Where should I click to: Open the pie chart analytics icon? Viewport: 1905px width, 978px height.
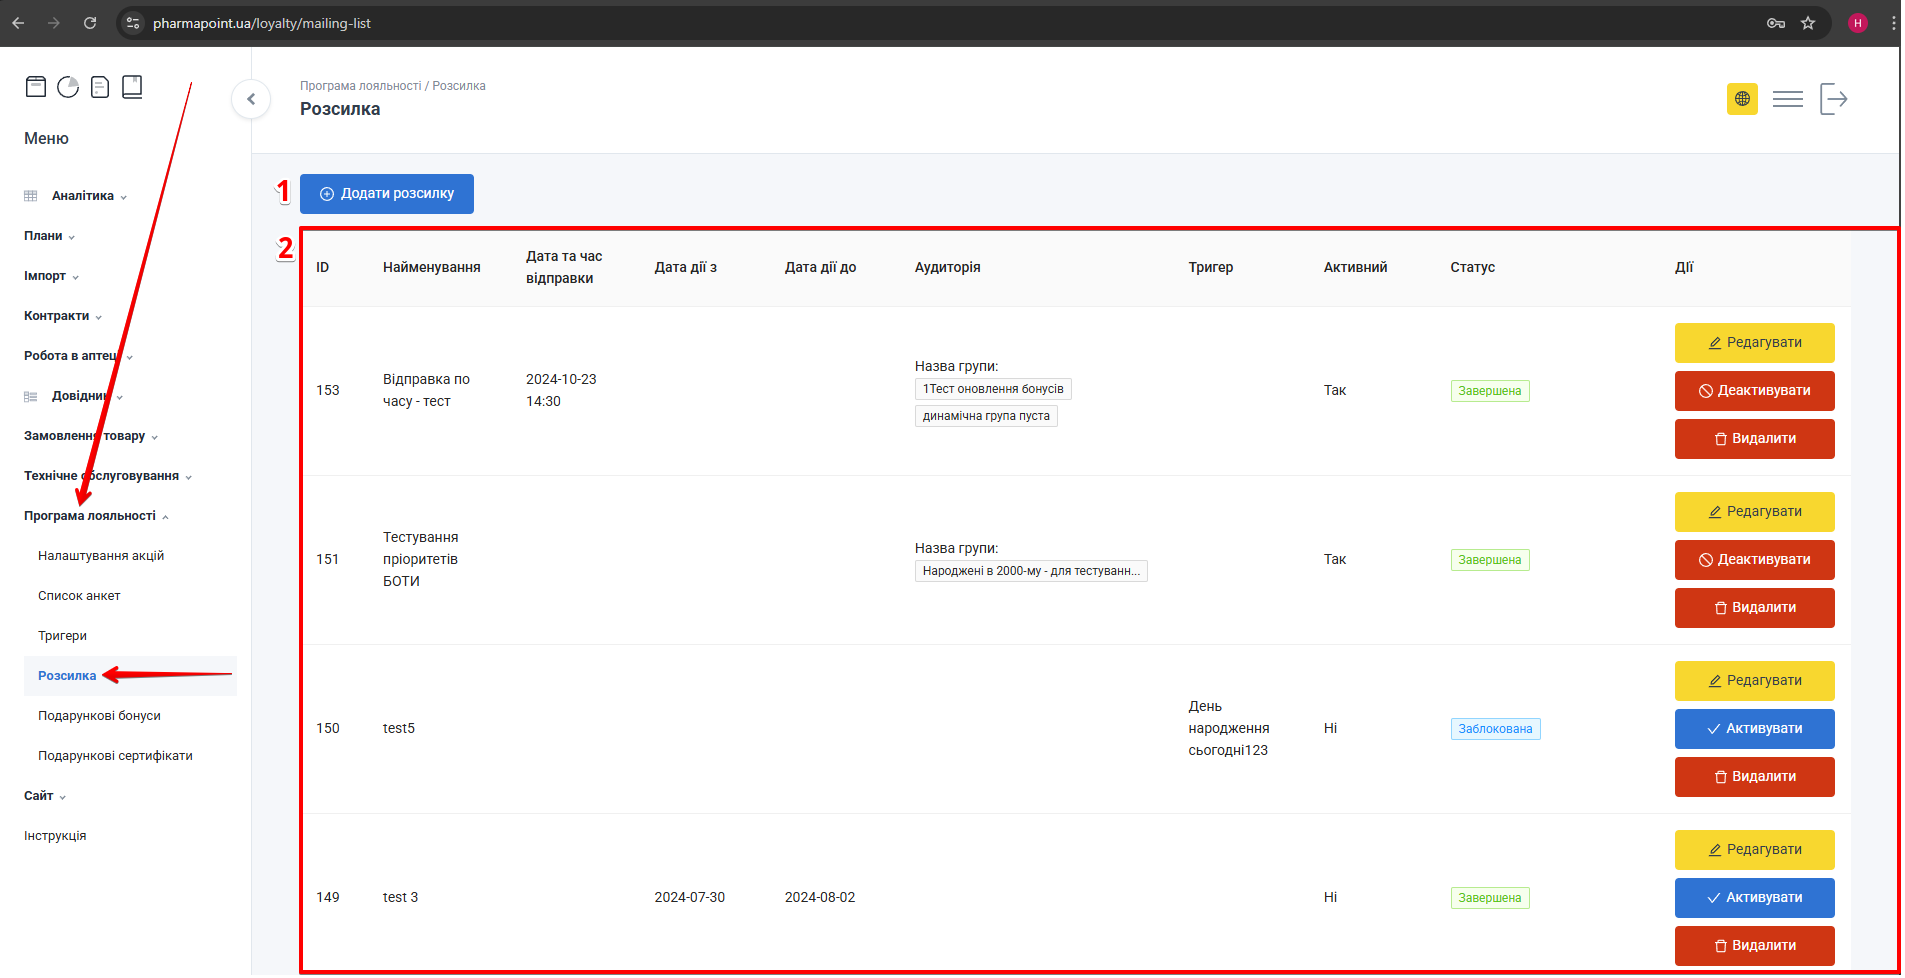pyautogui.click(x=68, y=87)
